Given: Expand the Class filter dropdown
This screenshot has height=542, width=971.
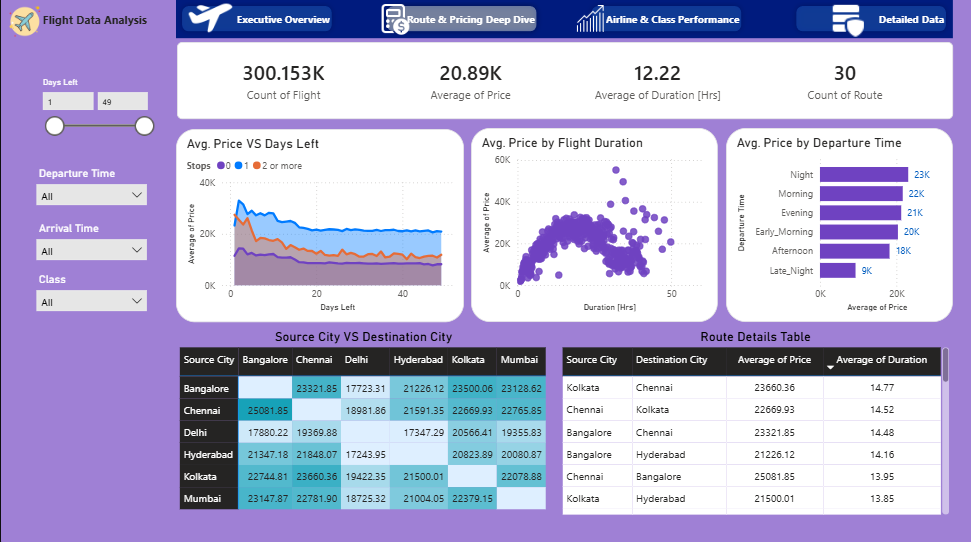Looking at the screenshot, I should point(92,301).
